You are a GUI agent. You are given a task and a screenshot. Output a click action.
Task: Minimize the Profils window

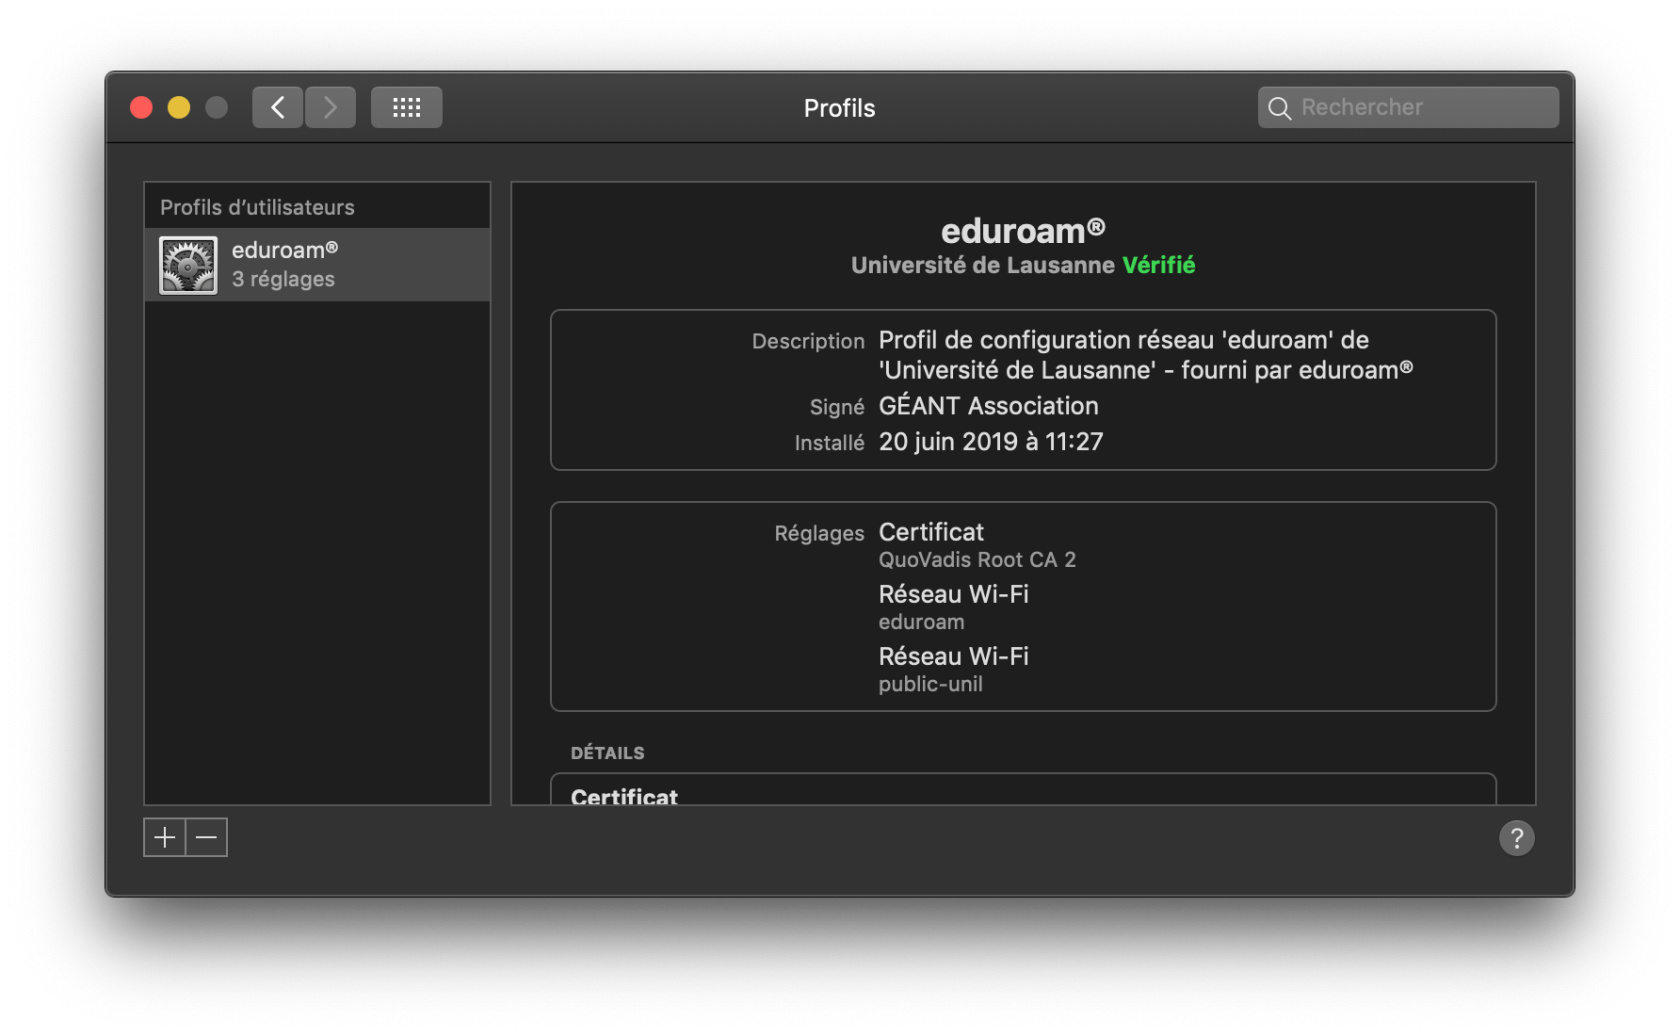point(179,107)
